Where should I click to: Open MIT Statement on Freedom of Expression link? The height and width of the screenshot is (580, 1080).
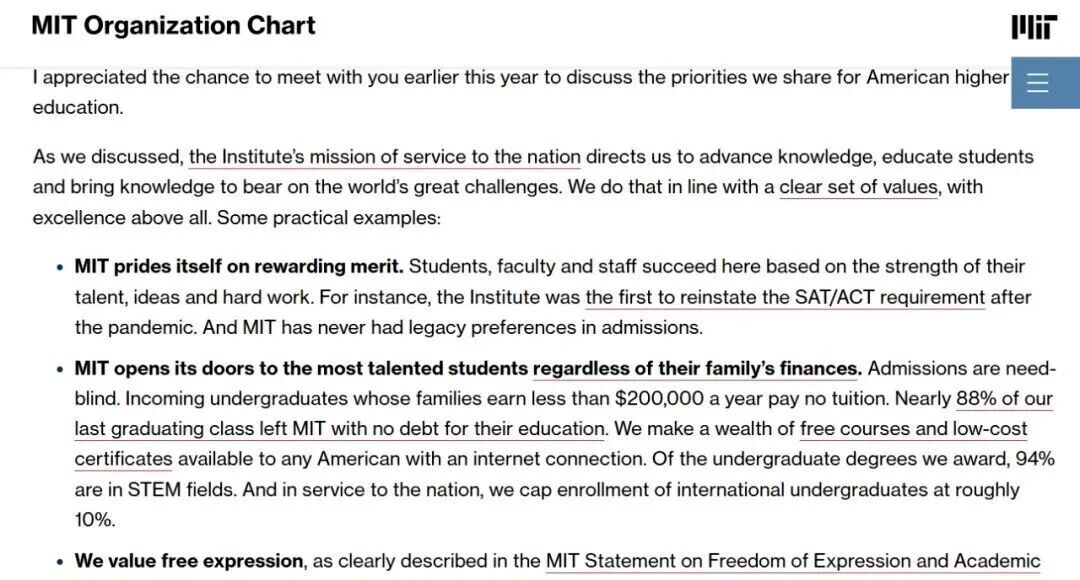tap(792, 561)
